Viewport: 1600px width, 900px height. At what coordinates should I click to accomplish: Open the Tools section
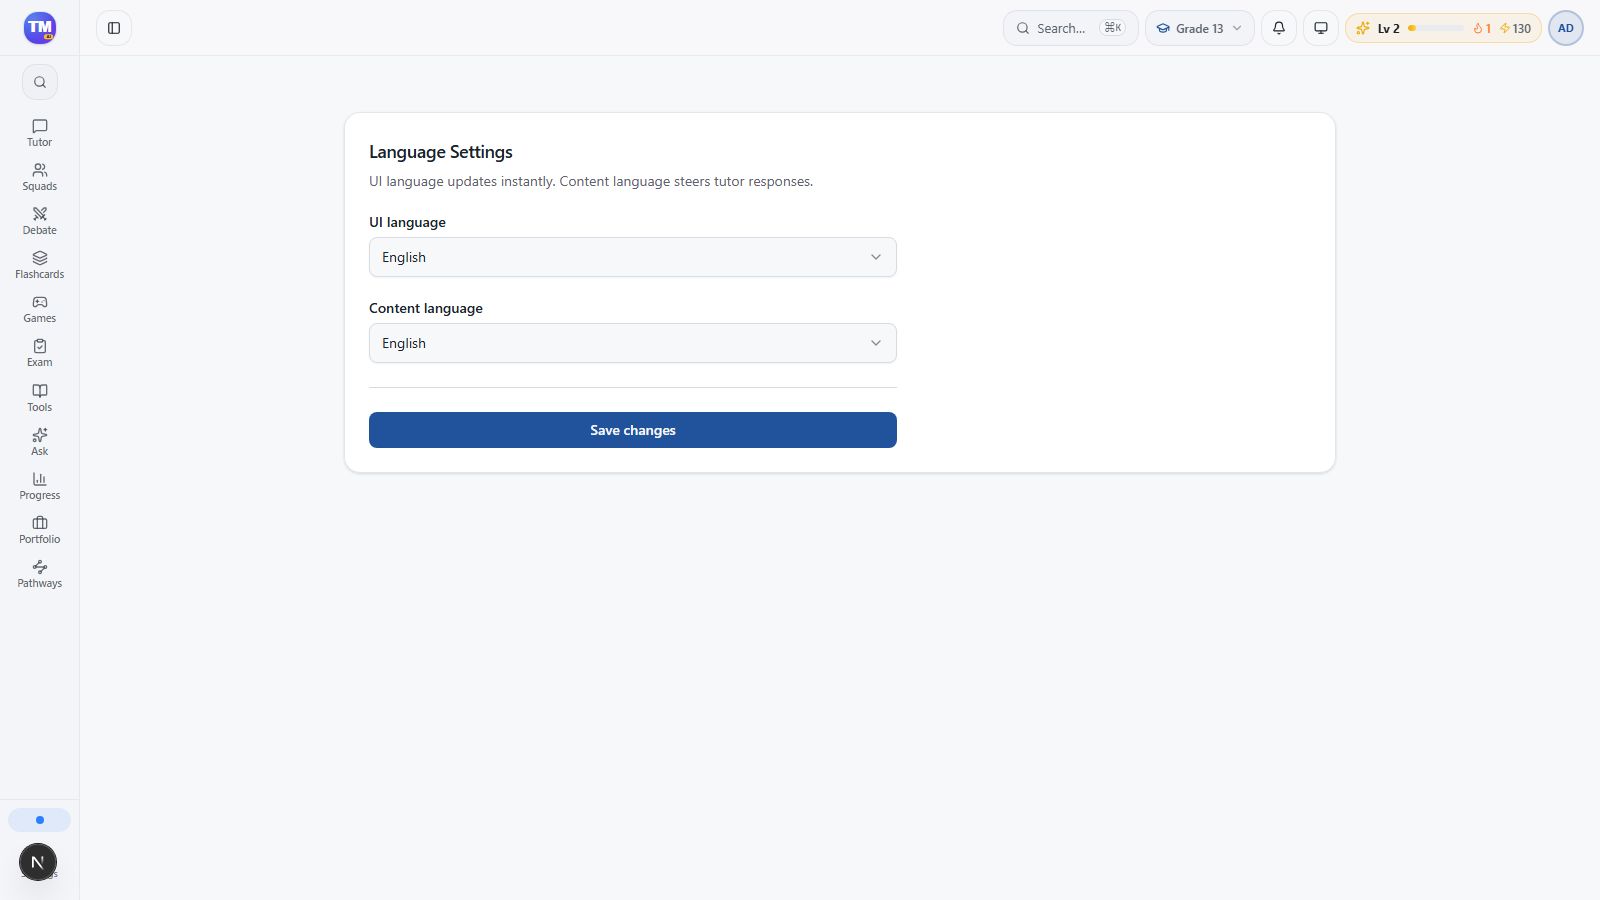(x=40, y=398)
